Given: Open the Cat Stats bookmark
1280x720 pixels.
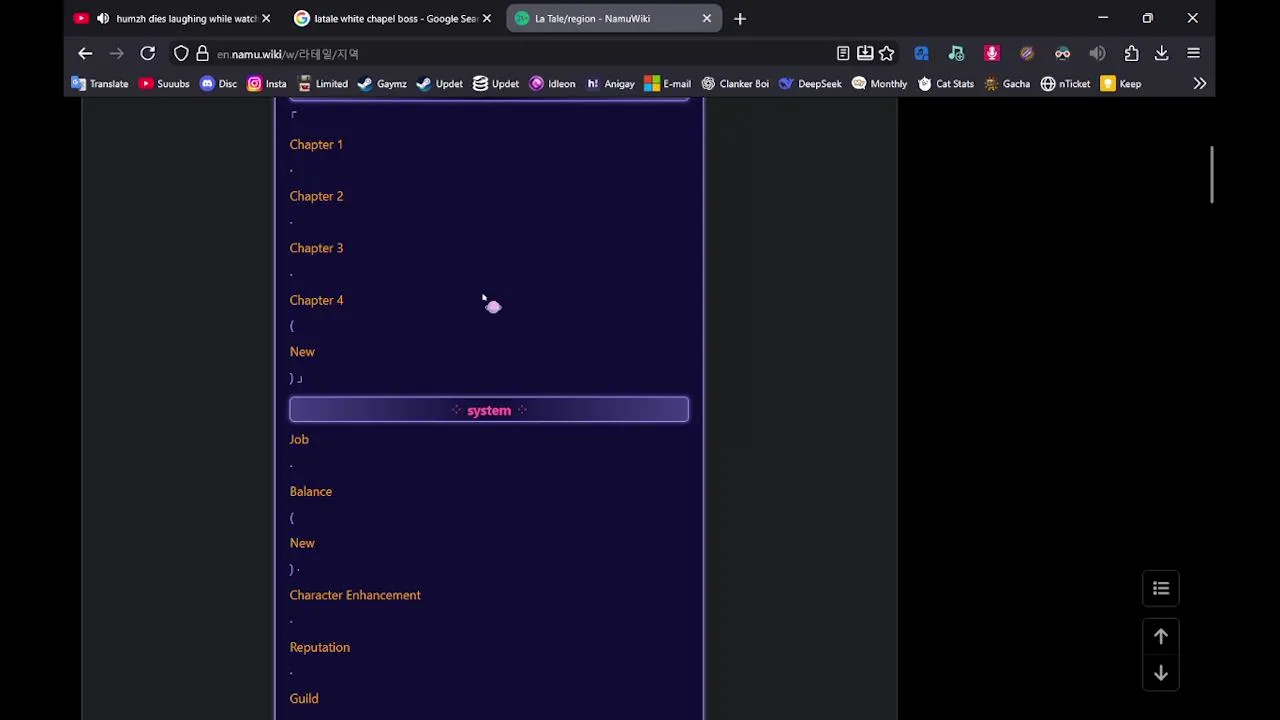Looking at the screenshot, I should (x=946, y=84).
